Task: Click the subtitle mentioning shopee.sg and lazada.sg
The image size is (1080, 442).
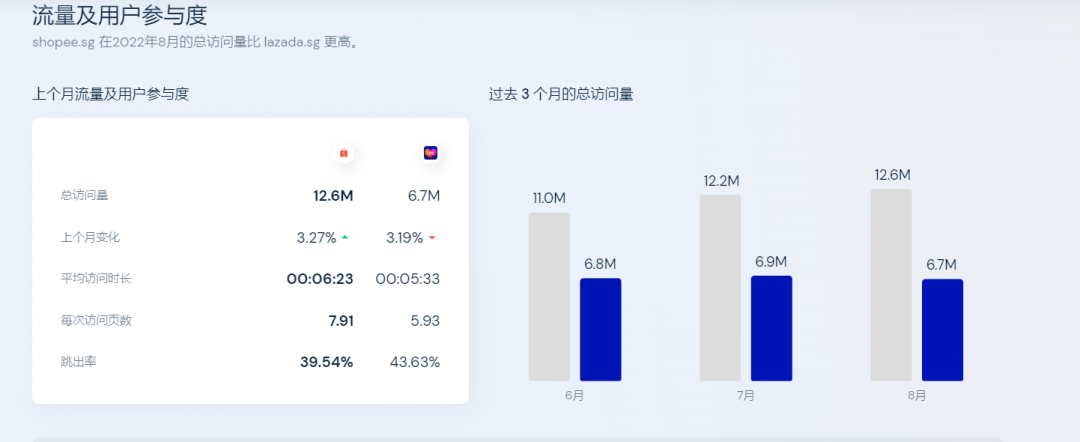Action: (x=194, y=42)
